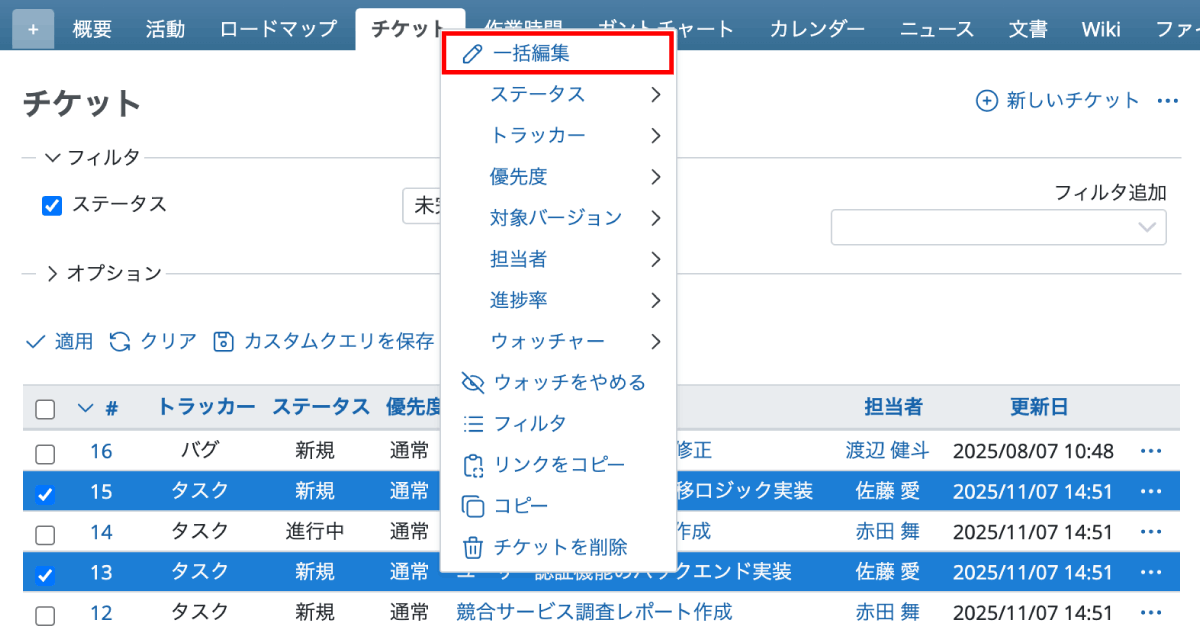Uncheck the ステータス filter checkbox
The height and width of the screenshot is (630, 1200).
(52, 206)
